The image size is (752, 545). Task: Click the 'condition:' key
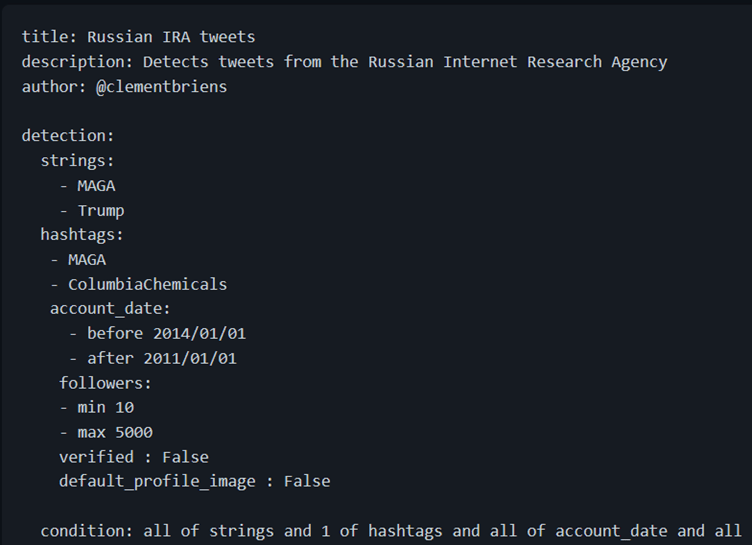coord(86,531)
